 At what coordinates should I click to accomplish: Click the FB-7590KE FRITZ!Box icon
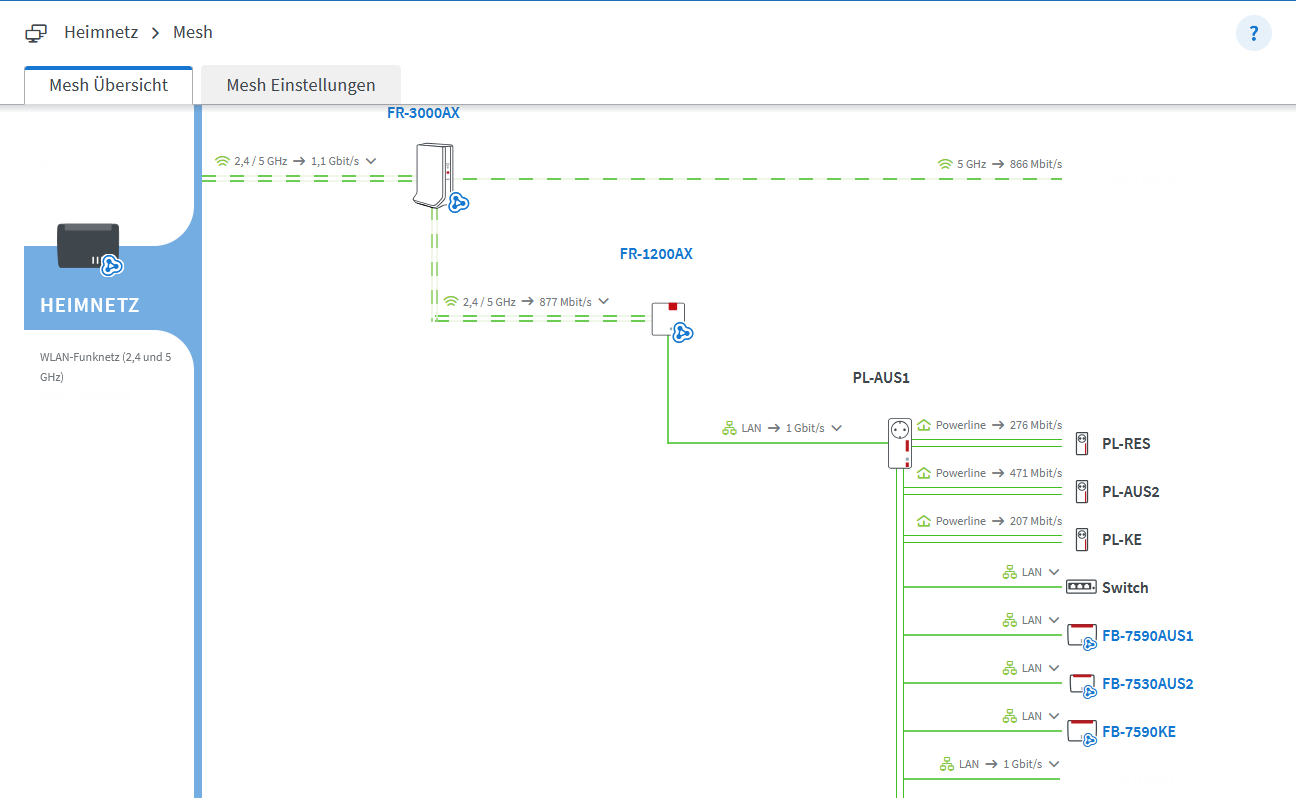tap(1082, 732)
